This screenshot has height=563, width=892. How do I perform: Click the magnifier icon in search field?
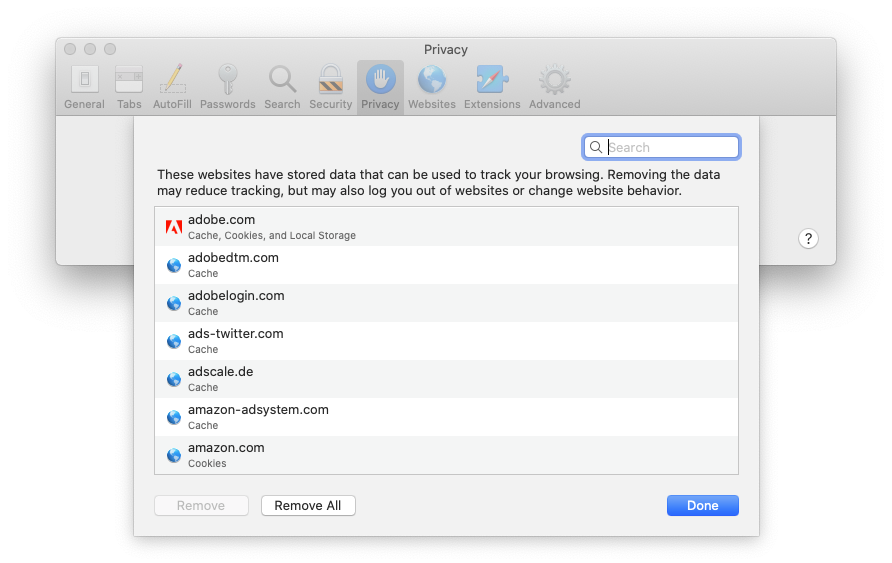click(x=596, y=147)
